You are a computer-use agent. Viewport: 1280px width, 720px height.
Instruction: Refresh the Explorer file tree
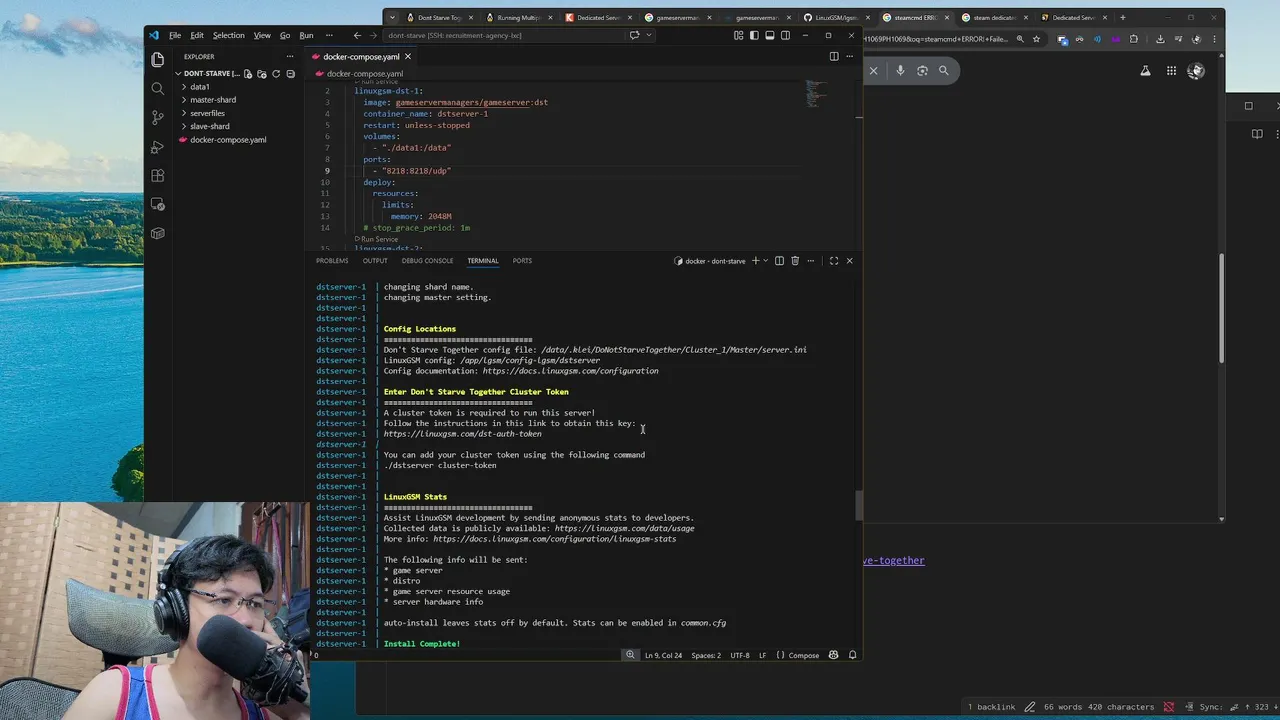[x=276, y=74]
